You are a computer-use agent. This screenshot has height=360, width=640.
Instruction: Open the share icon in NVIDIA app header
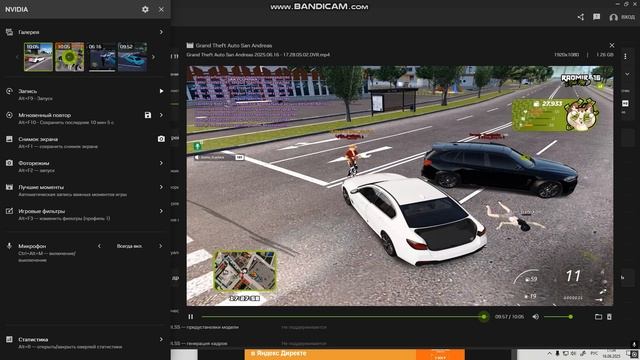[x=581, y=17]
